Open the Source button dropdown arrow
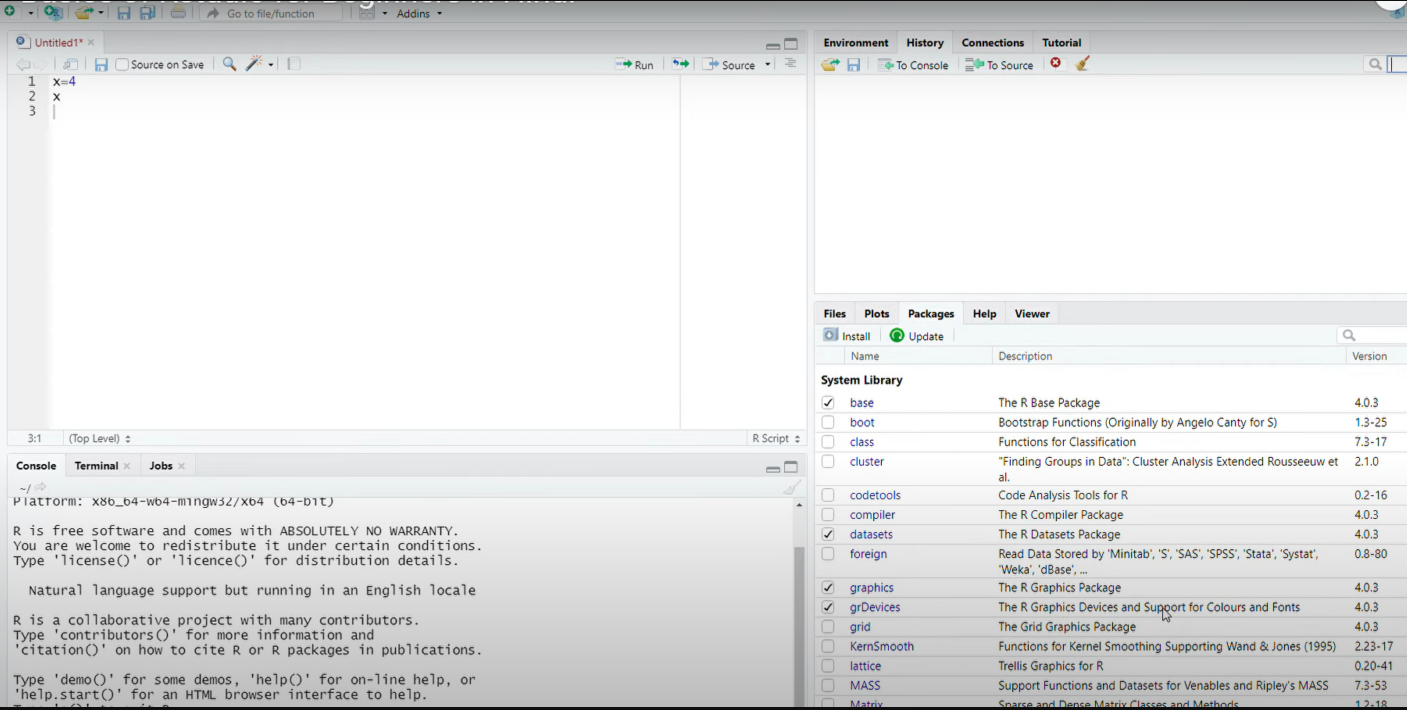Screen dimensions: 1407x710 pyautogui.click(x=768, y=65)
